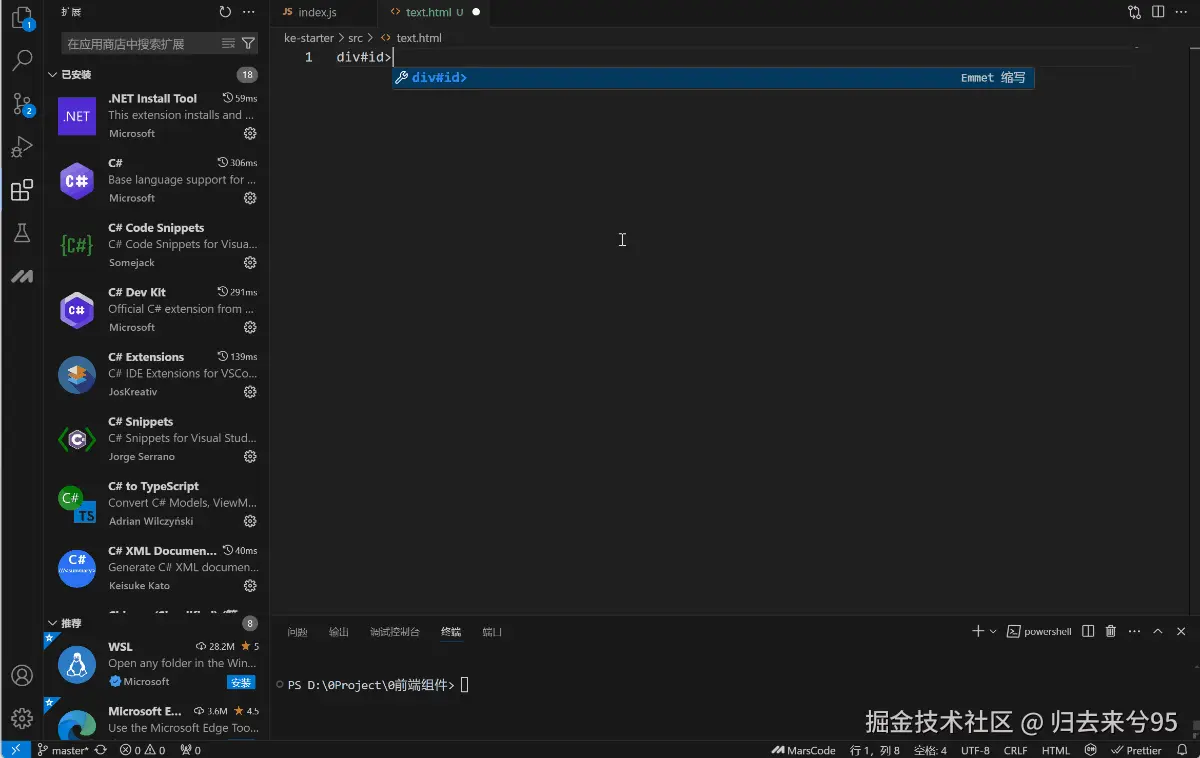Image resolution: width=1200 pixels, height=758 pixels.
Task: Open settings gear for C# Dev Kit
Action: pos(250,327)
